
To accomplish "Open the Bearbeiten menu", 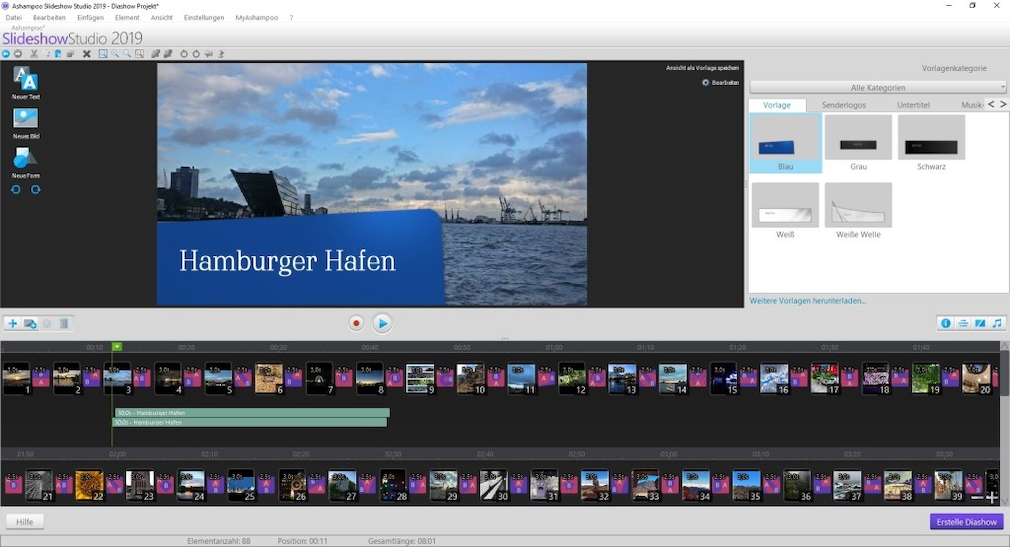I will pos(49,17).
